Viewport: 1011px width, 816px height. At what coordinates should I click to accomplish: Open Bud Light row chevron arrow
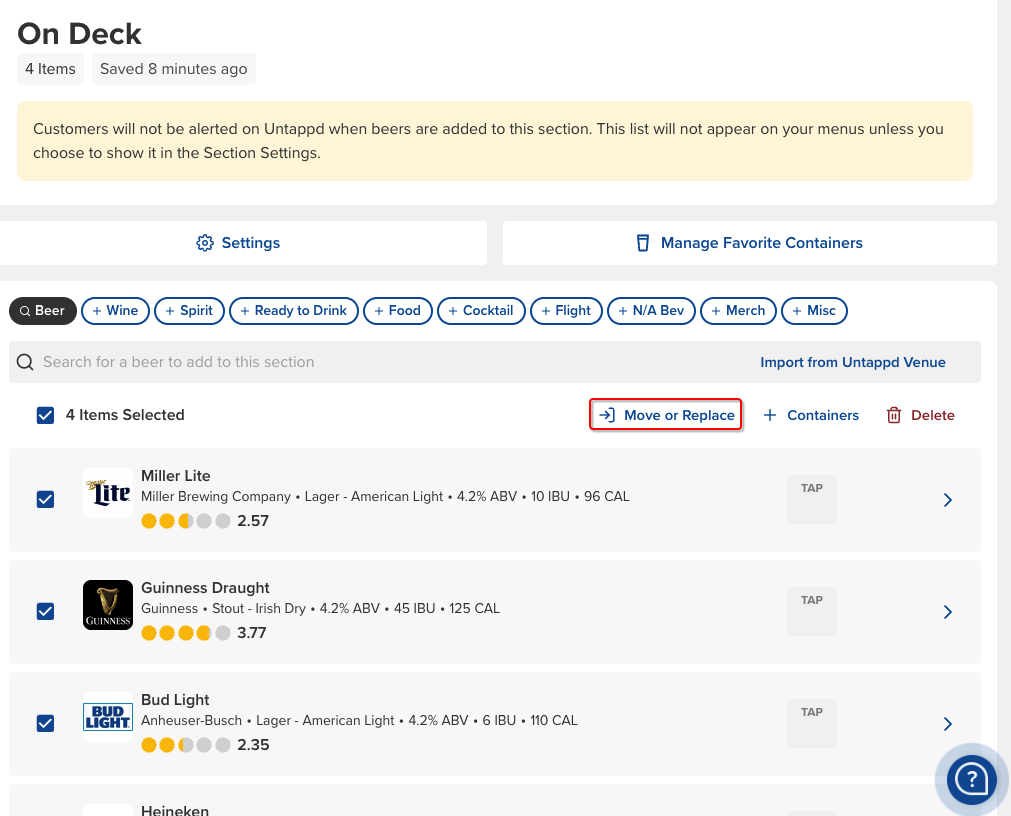coord(948,724)
